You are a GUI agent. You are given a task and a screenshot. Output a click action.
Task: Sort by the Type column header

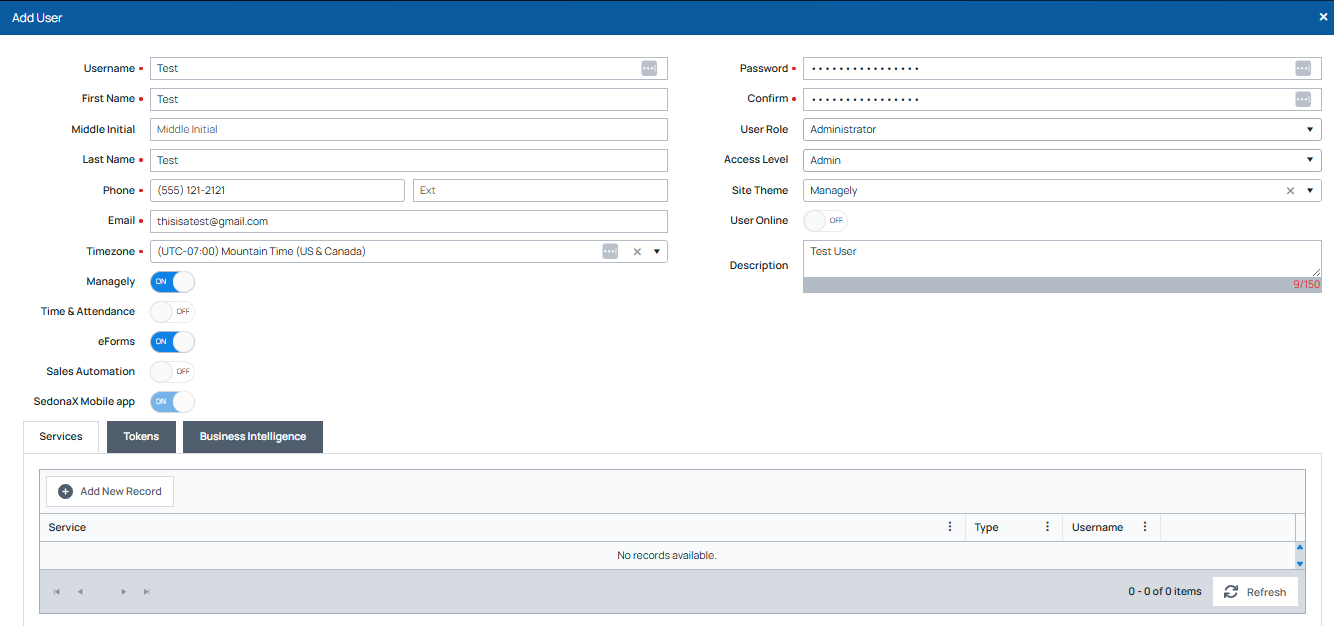pos(986,528)
